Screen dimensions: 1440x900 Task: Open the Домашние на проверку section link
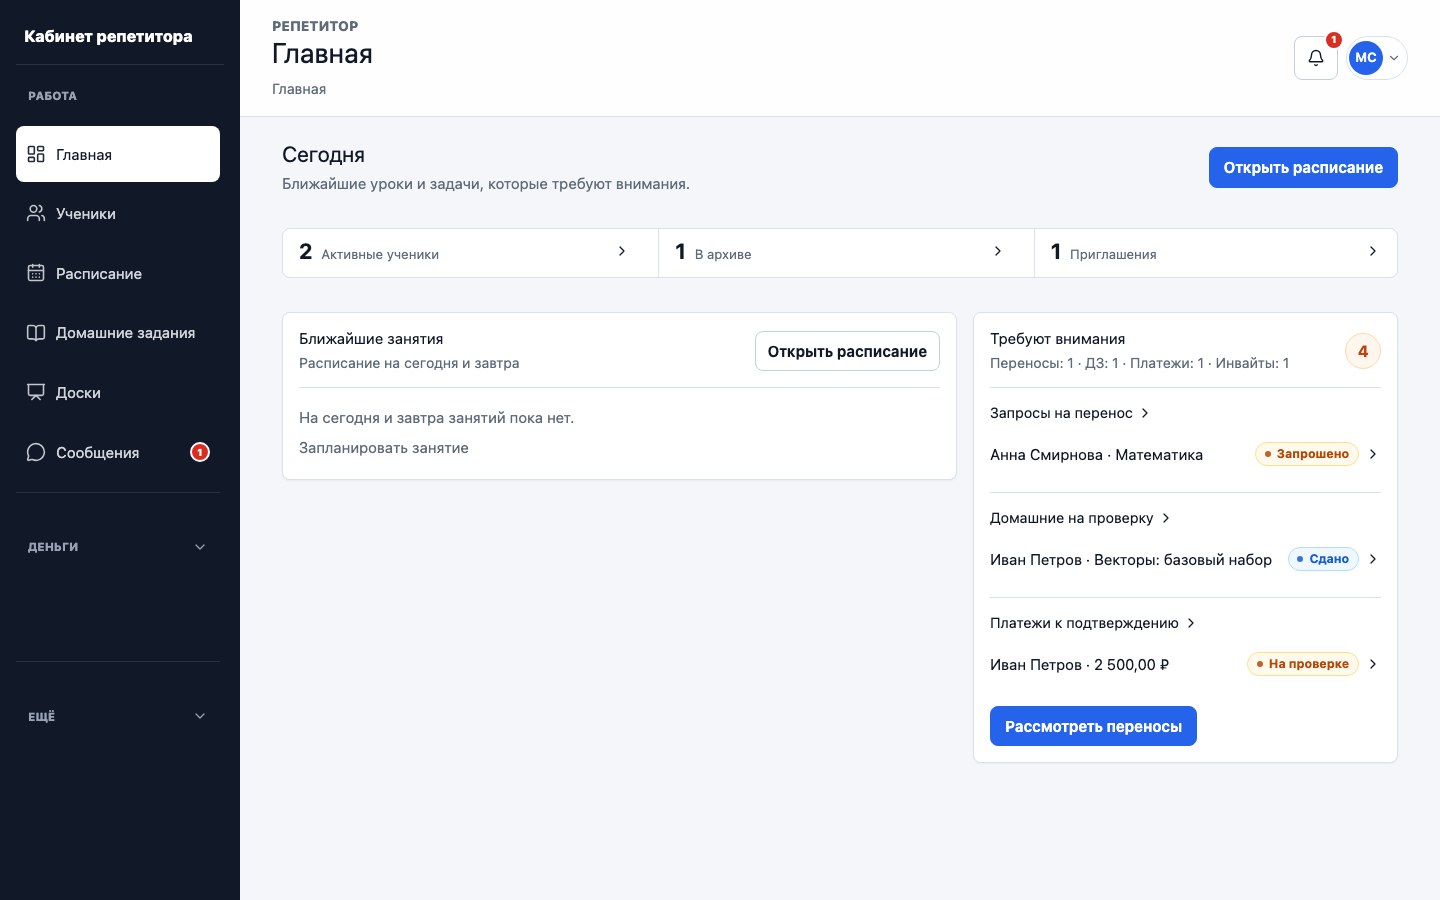click(x=1080, y=518)
